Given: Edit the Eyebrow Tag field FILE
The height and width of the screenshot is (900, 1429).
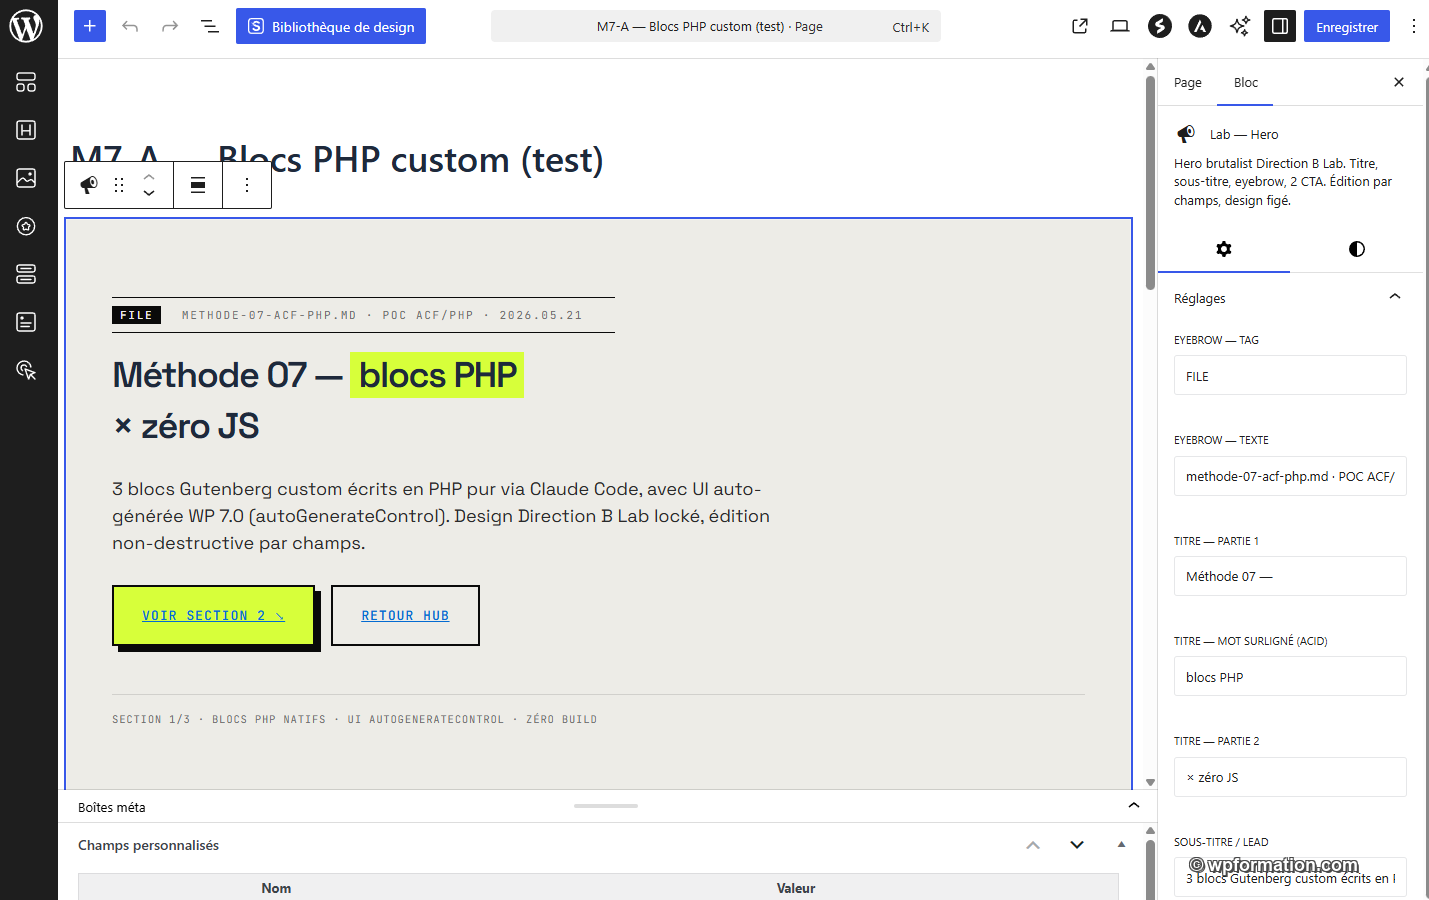Looking at the screenshot, I should 1290,376.
